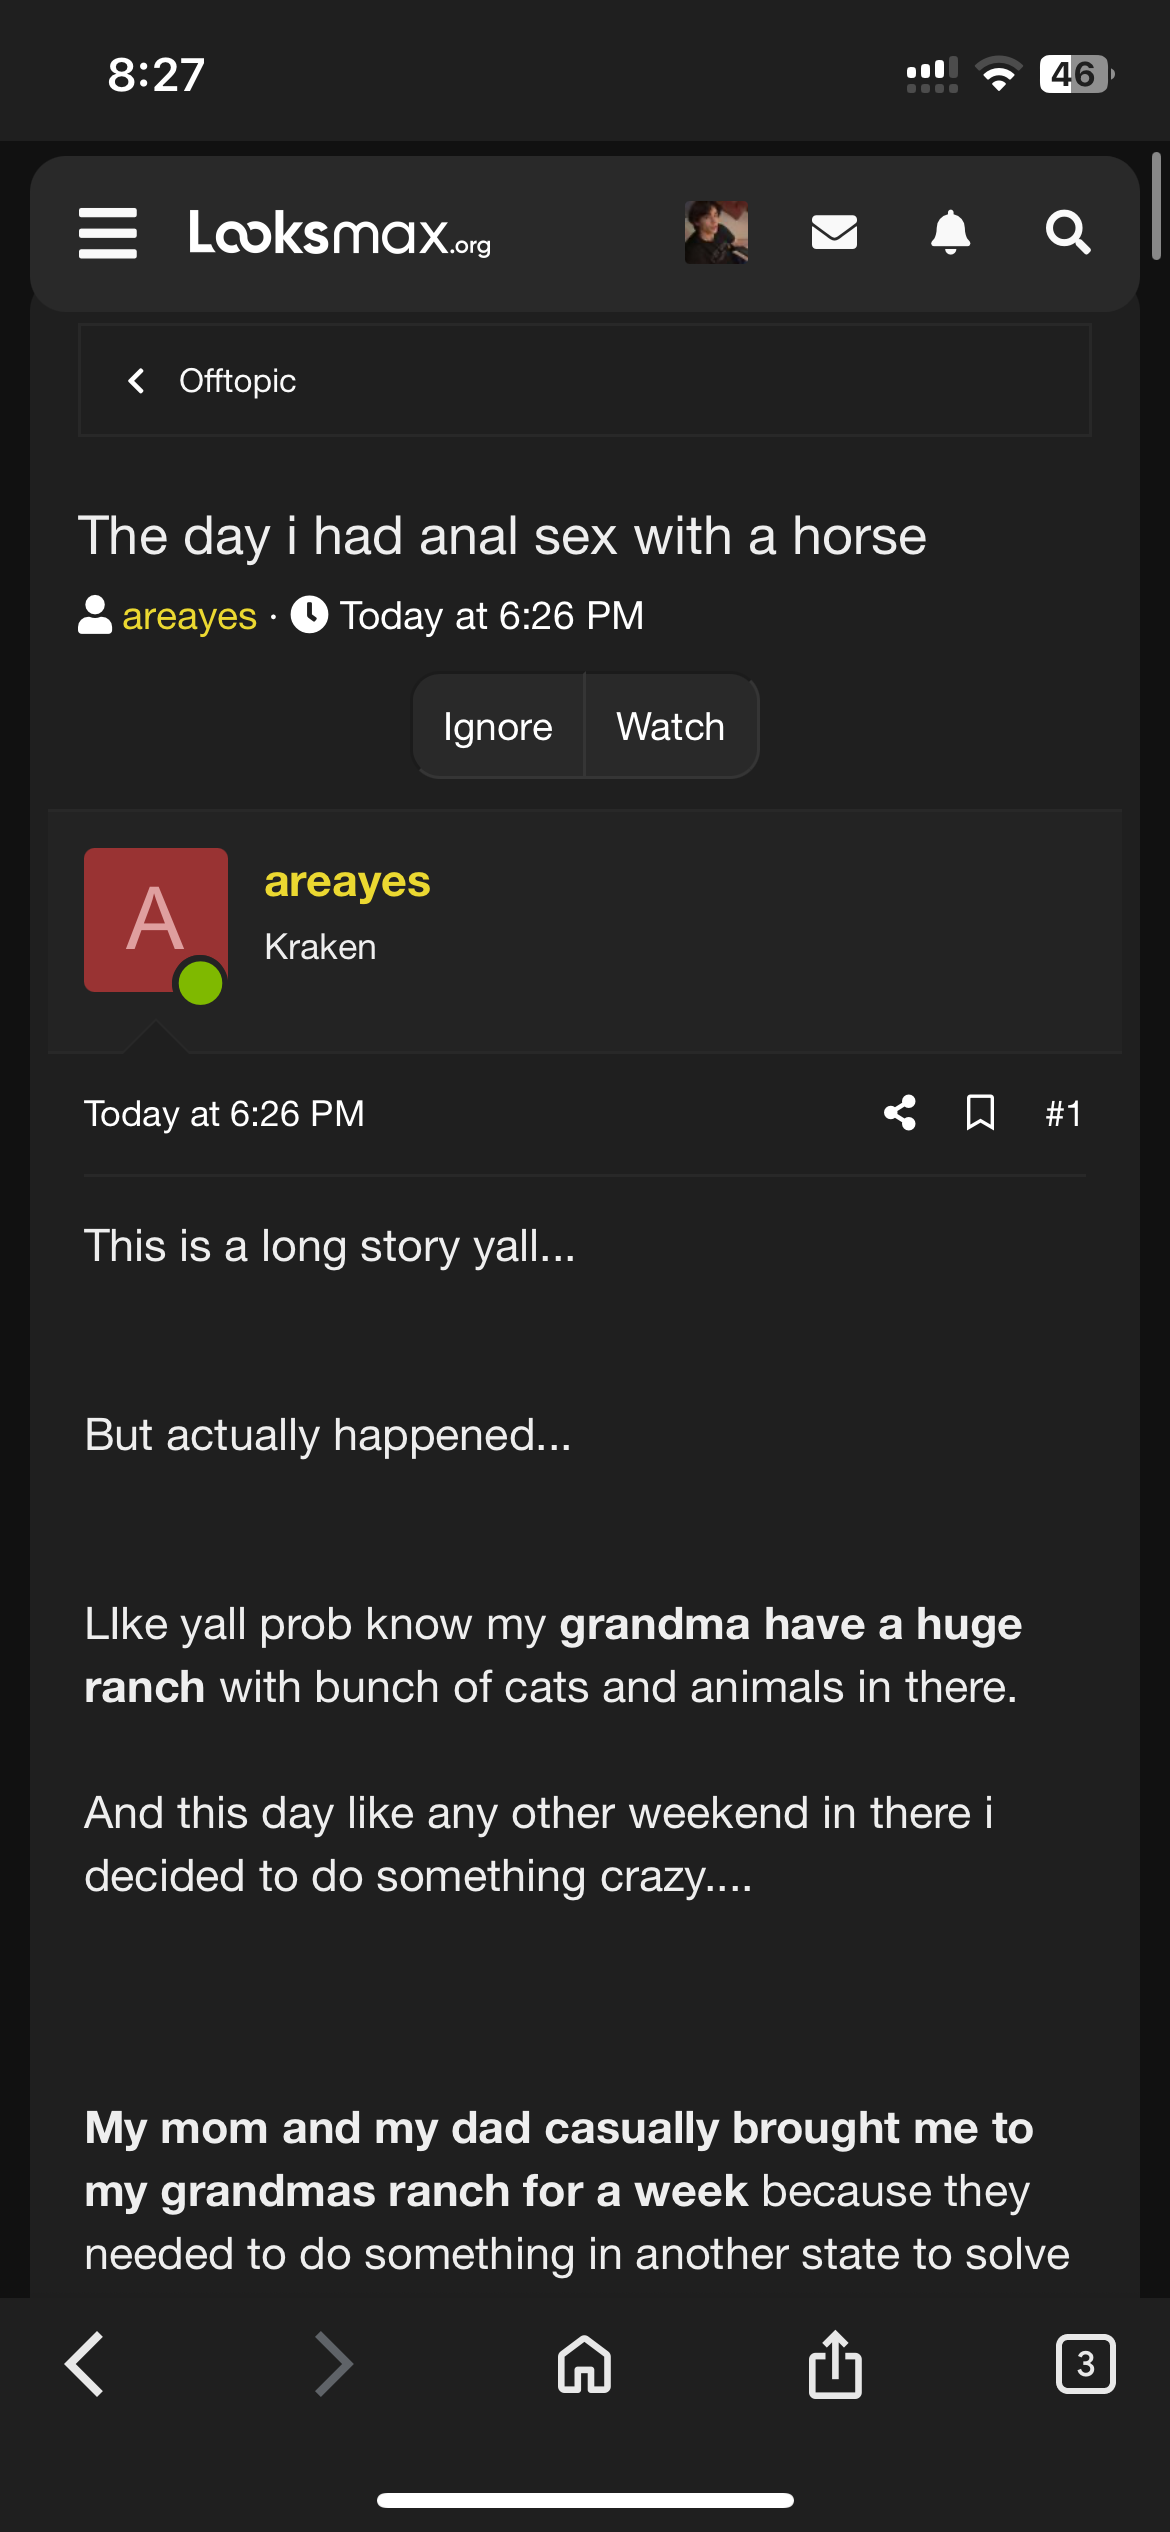The width and height of the screenshot is (1170, 2532).
Task: Open the Looksmax.org logo homepage
Action: pos(340,233)
